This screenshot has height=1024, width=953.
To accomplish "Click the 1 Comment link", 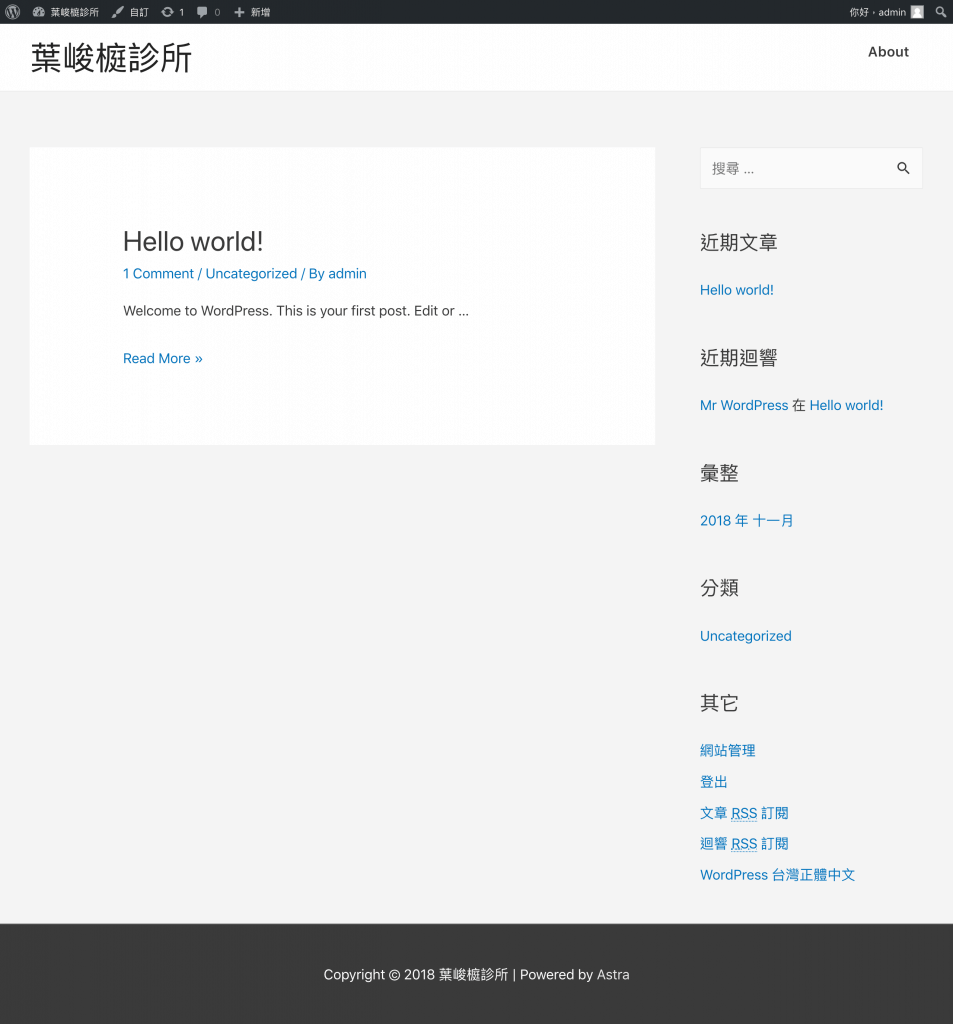I will (x=158, y=274).
